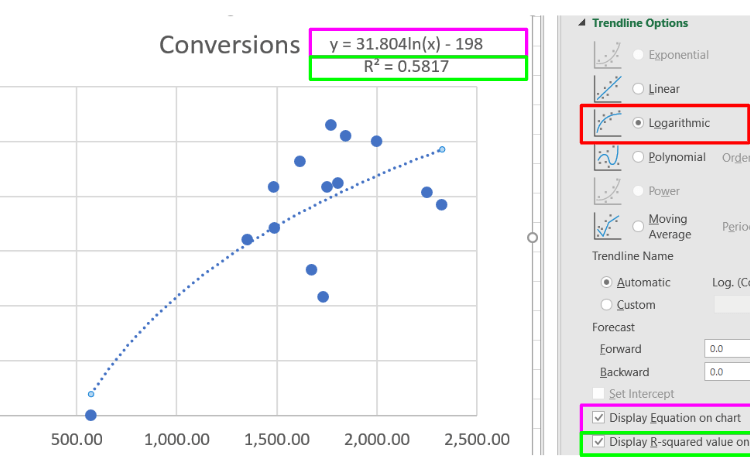Click the Polynomial trendline icon

point(607,157)
